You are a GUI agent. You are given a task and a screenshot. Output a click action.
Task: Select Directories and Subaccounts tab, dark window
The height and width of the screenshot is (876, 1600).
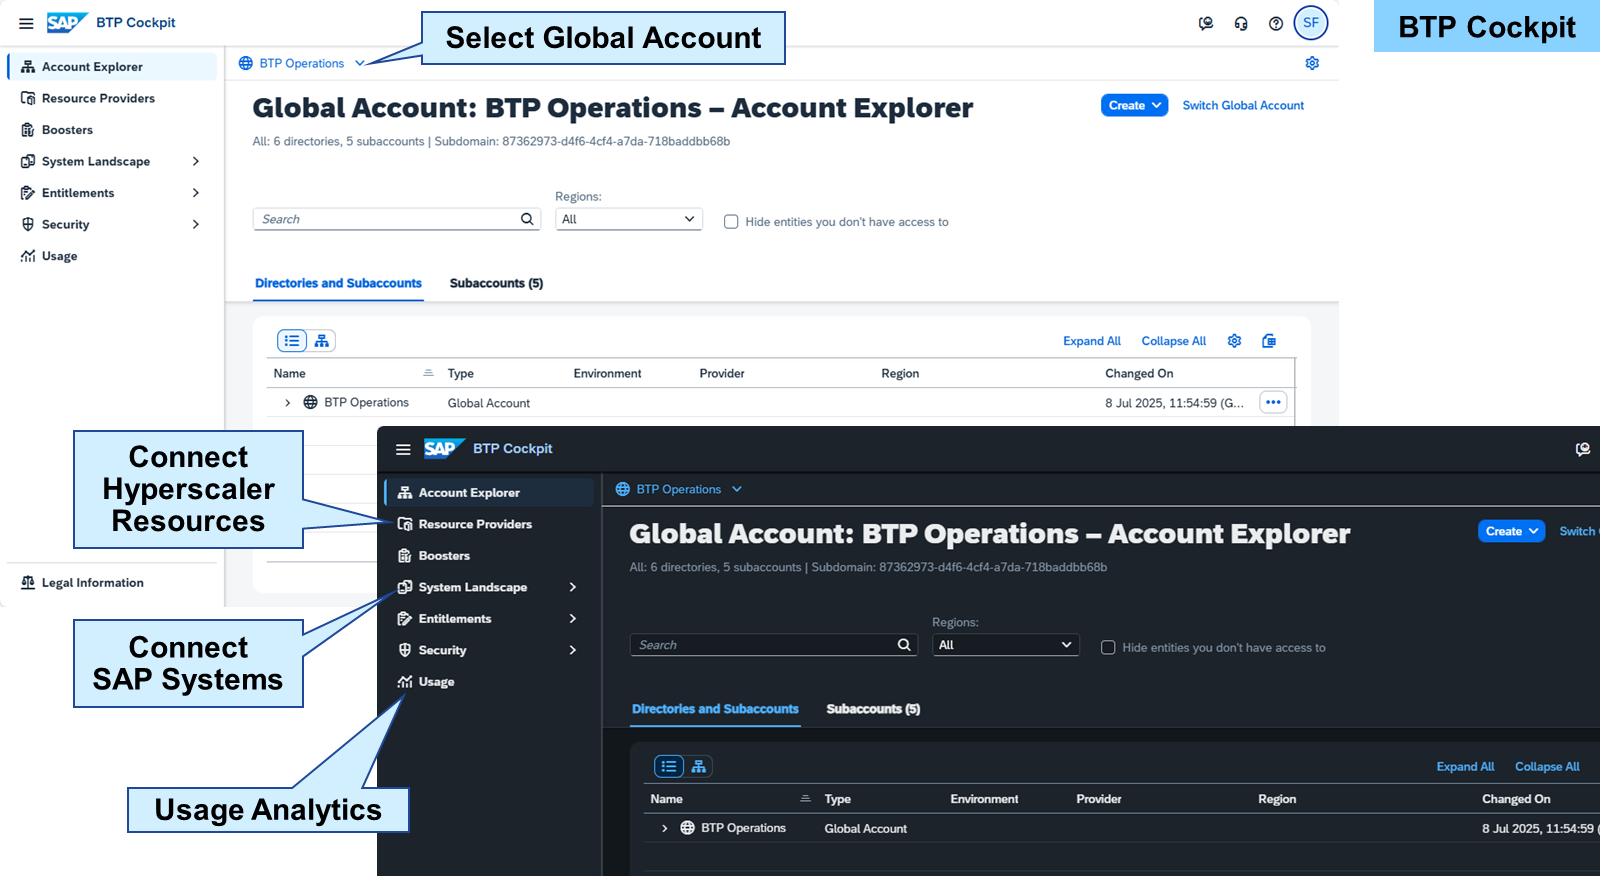(x=715, y=709)
